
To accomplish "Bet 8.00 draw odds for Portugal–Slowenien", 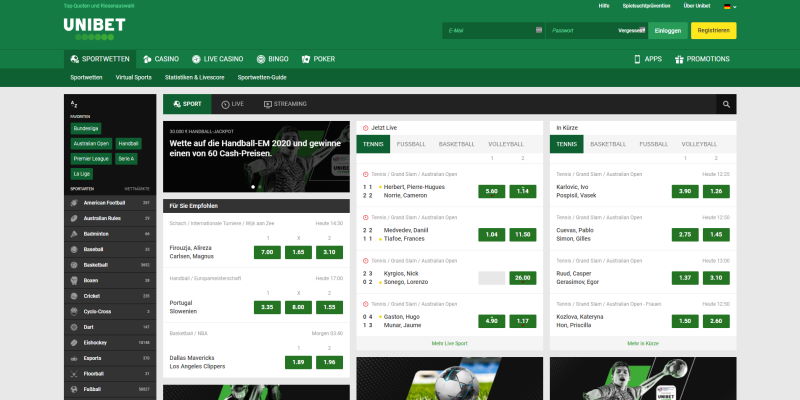I will [x=298, y=308].
